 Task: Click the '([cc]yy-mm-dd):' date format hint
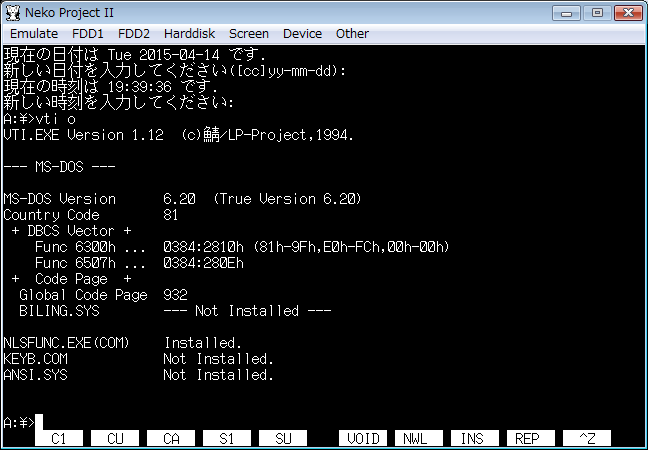(288, 71)
